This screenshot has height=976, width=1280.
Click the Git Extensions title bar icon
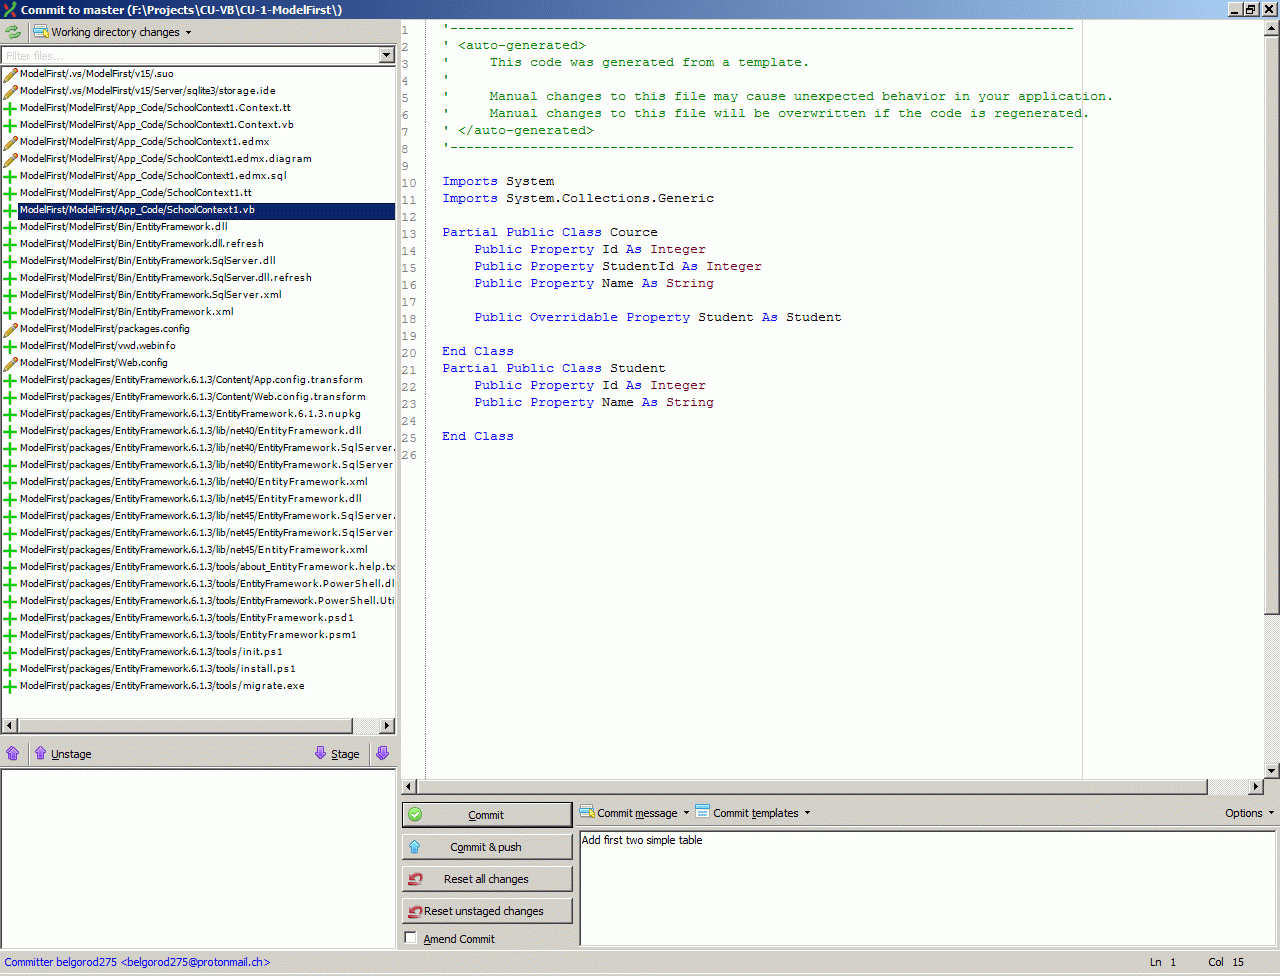tap(9, 9)
